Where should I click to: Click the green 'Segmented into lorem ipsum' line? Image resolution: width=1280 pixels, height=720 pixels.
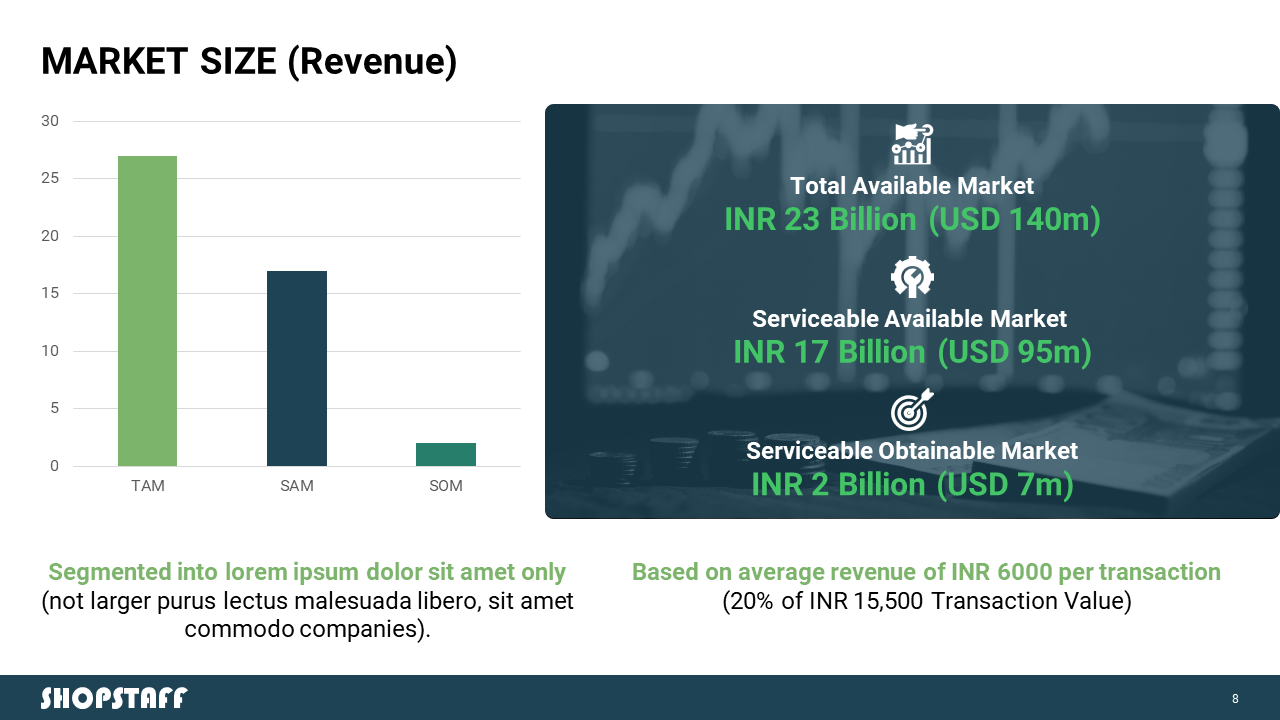(307, 572)
